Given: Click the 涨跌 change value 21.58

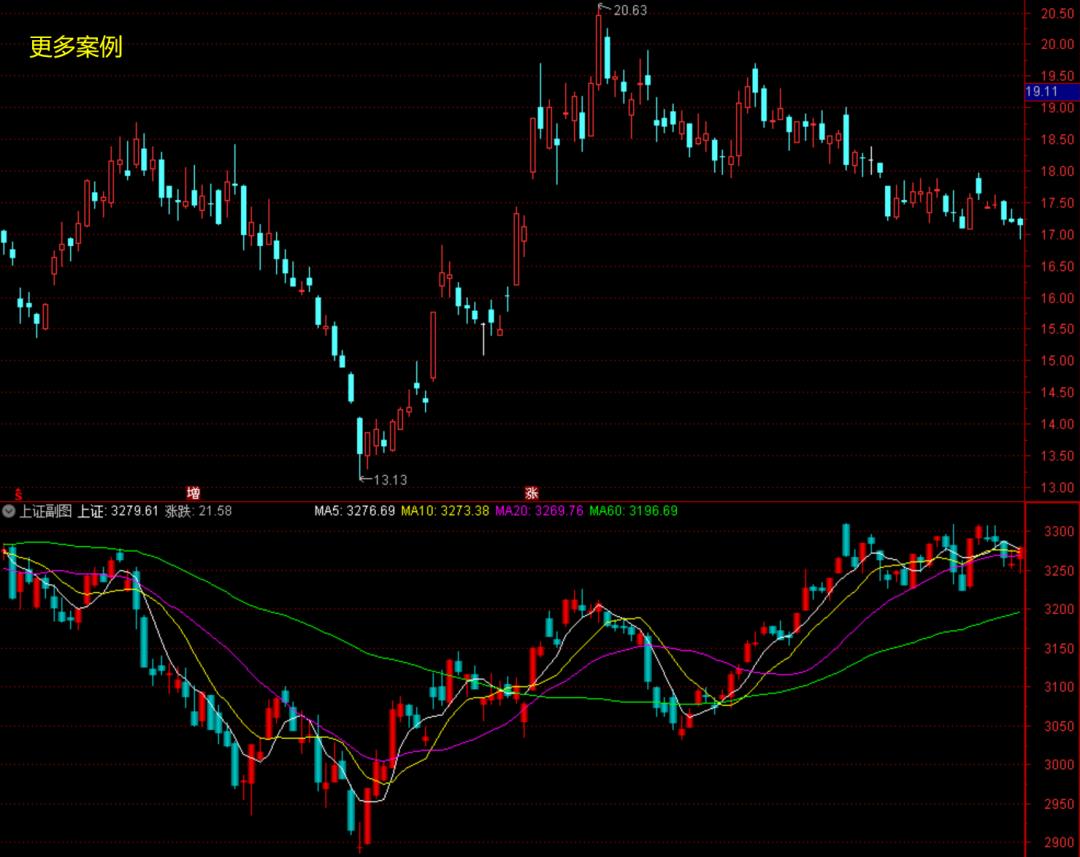Looking at the screenshot, I should (x=198, y=511).
